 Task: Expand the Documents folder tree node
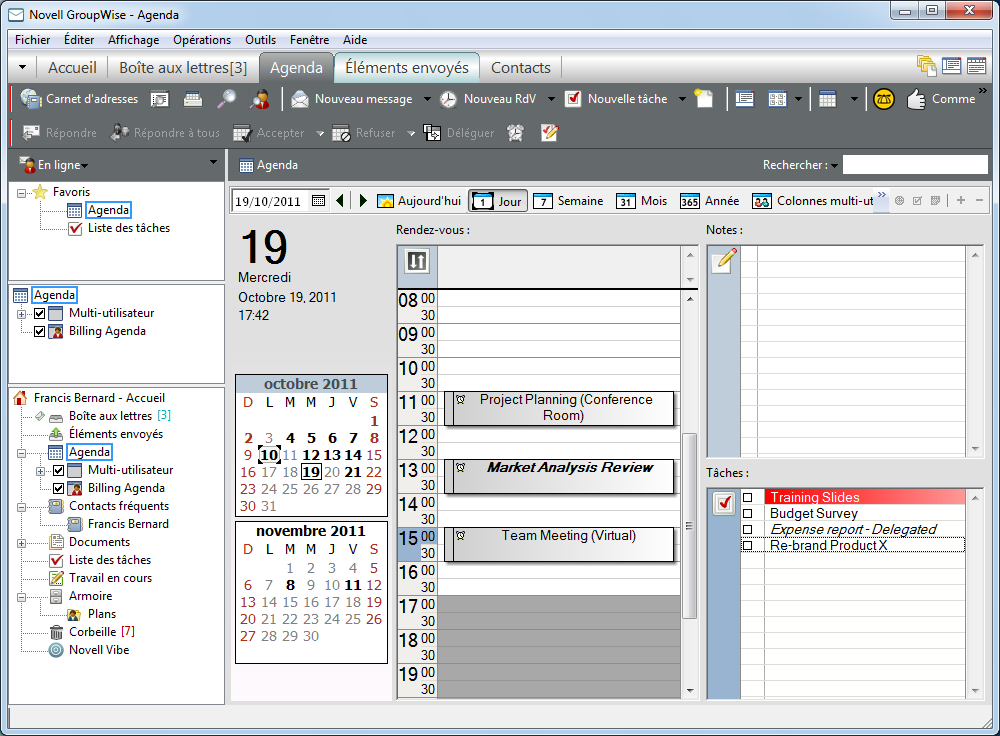(22, 542)
